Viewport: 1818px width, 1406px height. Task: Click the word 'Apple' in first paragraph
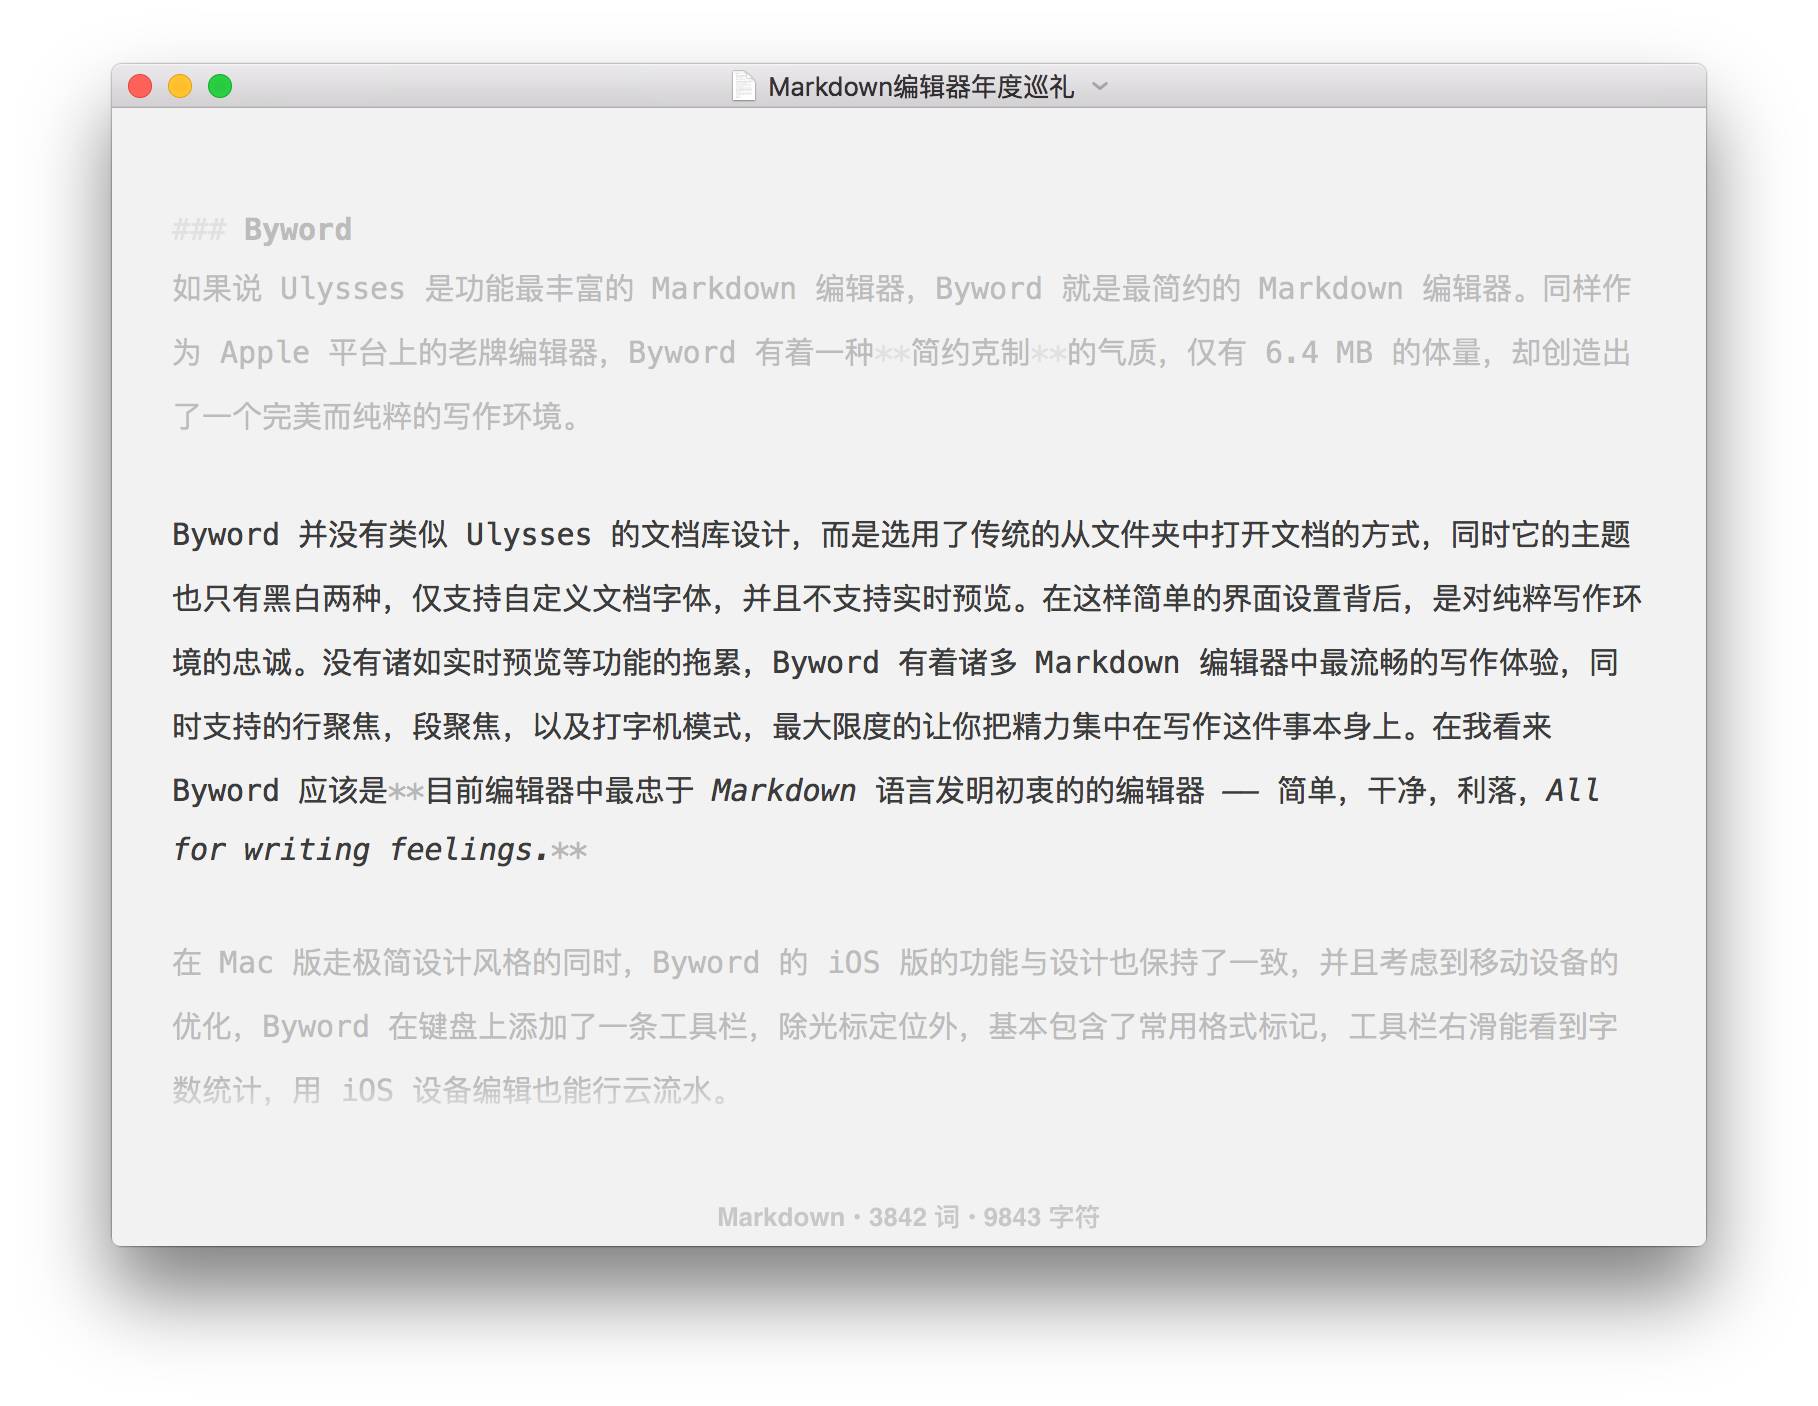265,353
